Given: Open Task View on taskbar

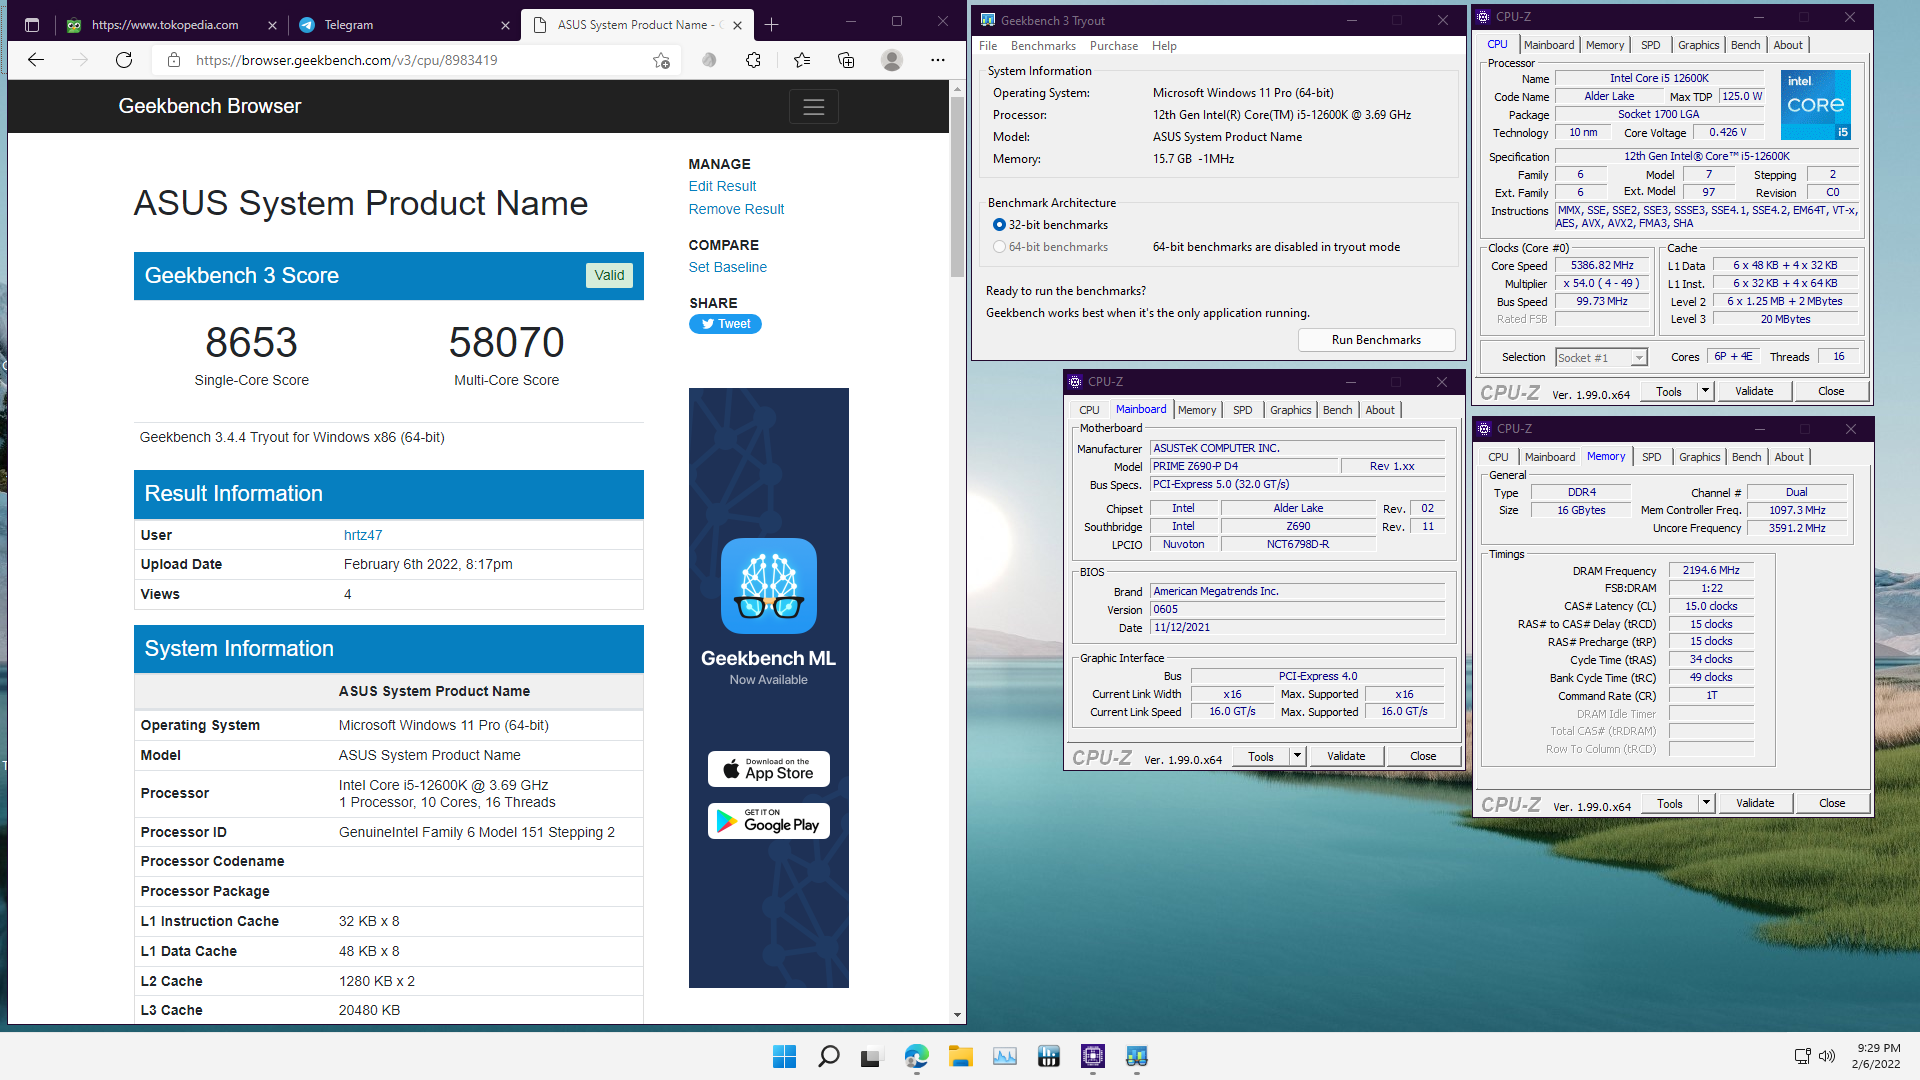Looking at the screenshot, I should point(872,1056).
